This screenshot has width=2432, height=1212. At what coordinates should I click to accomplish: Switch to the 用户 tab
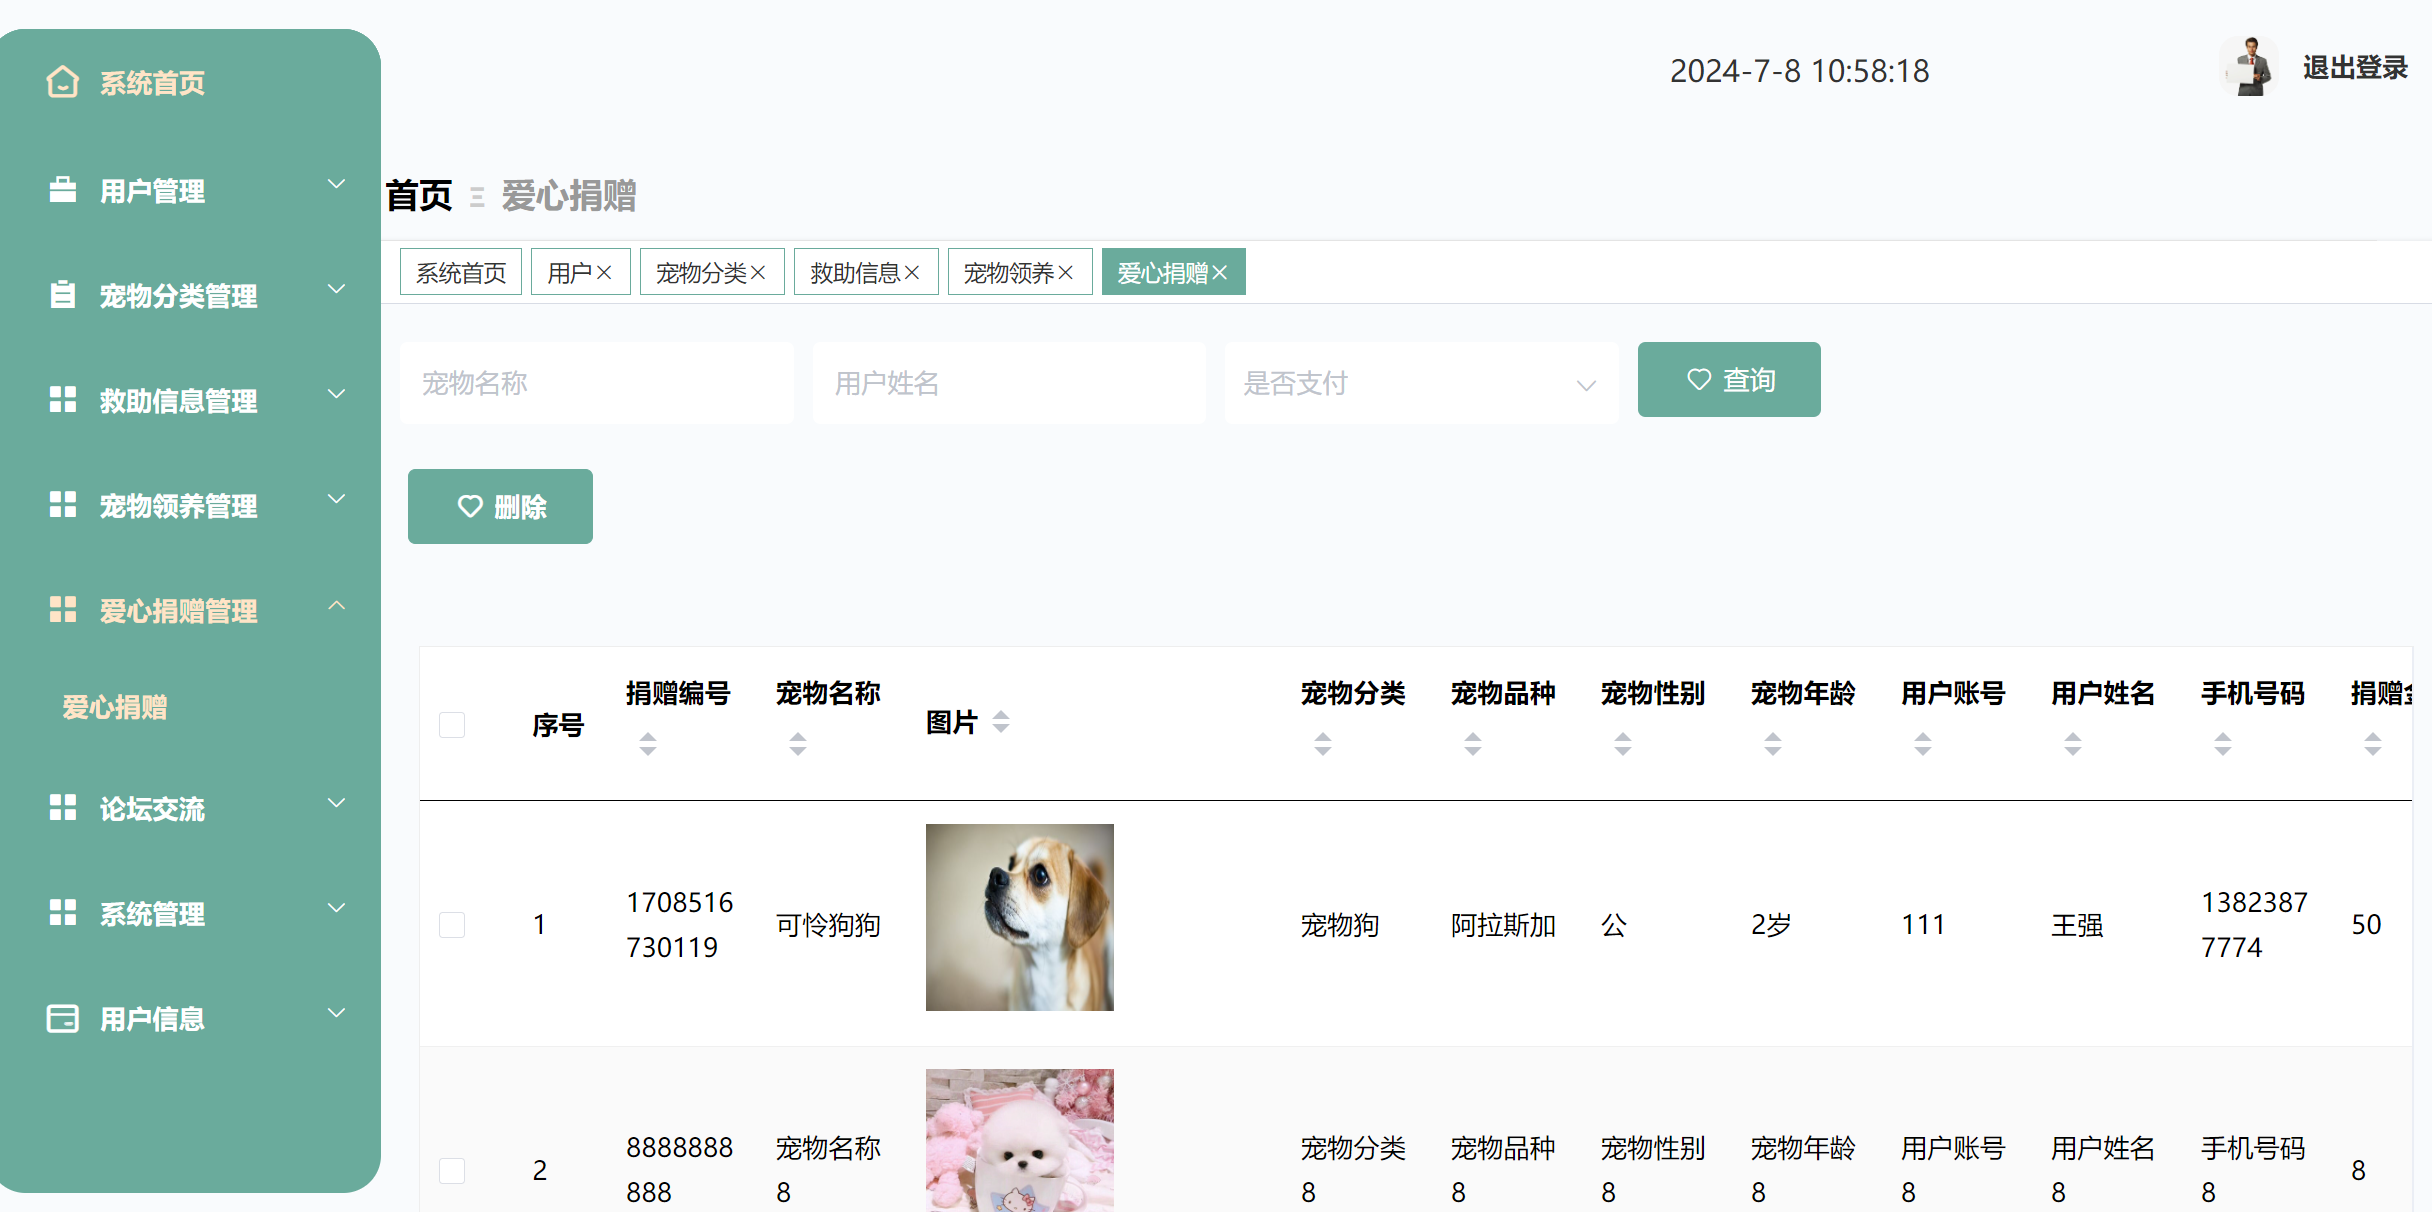(580, 271)
